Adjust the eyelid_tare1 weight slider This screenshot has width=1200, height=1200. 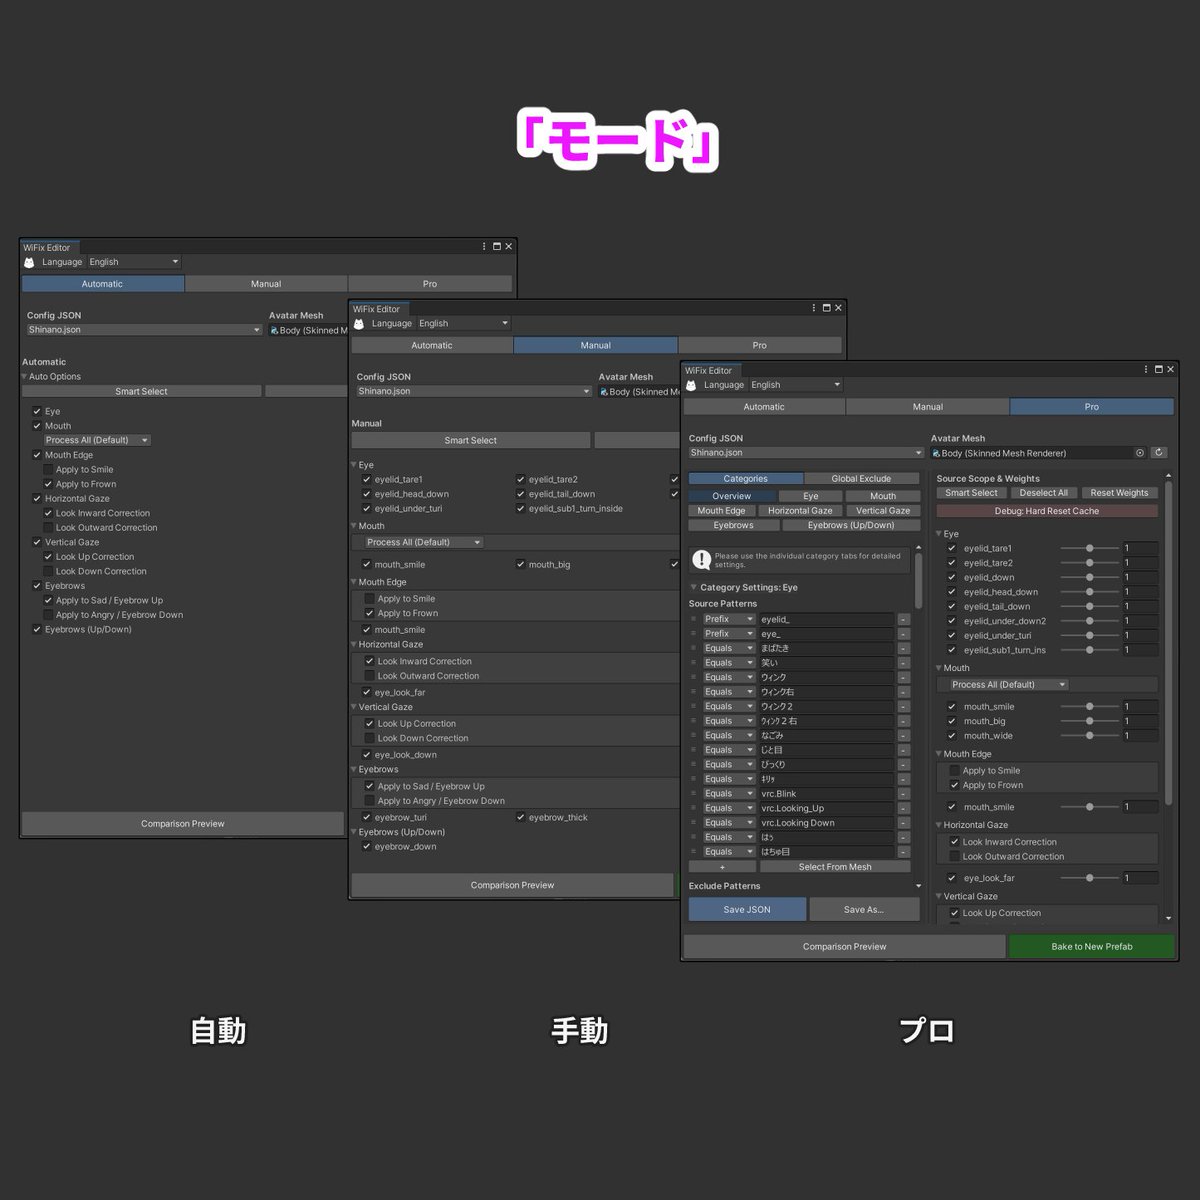pyautogui.click(x=1089, y=548)
